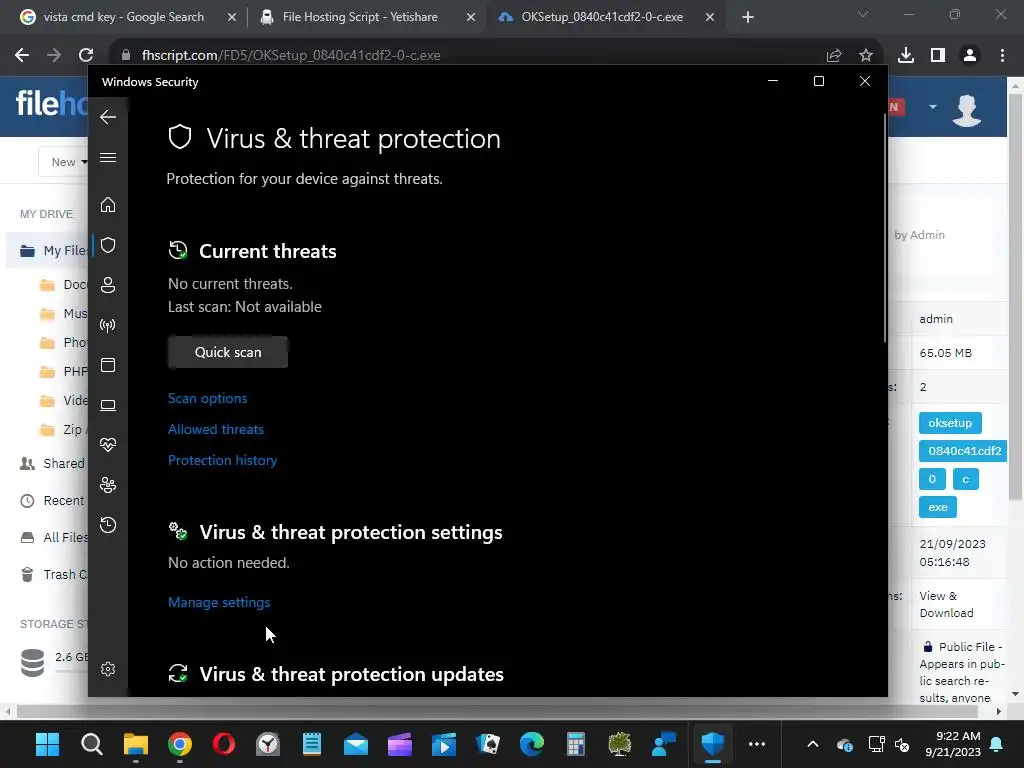Open the Windows Security hamburger menu
Screen dimensions: 1024x768
point(108,158)
